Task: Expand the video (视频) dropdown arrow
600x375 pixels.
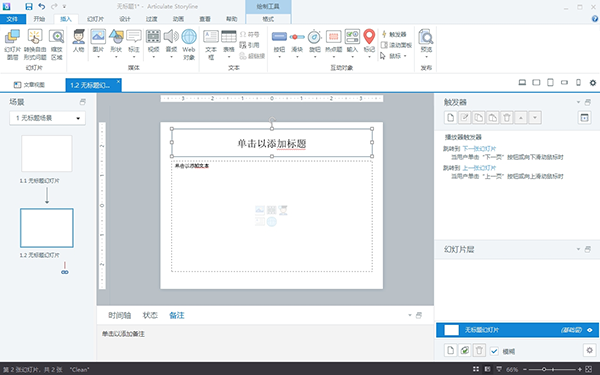Action: (x=153, y=57)
